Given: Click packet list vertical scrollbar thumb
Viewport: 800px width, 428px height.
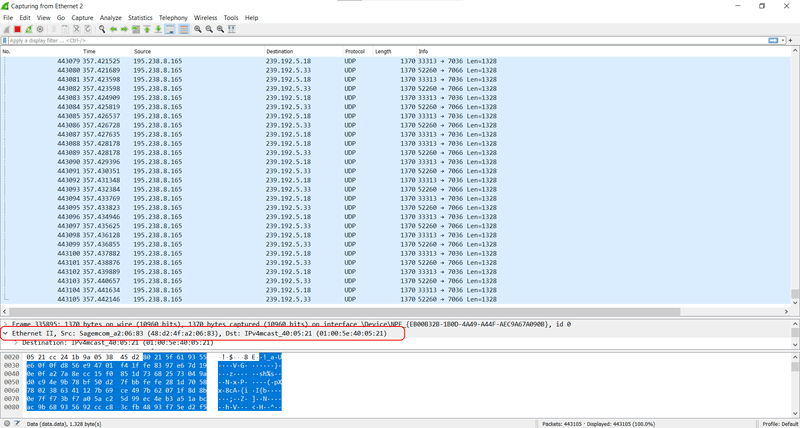Looking at the screenshot, I should (794, 294).
